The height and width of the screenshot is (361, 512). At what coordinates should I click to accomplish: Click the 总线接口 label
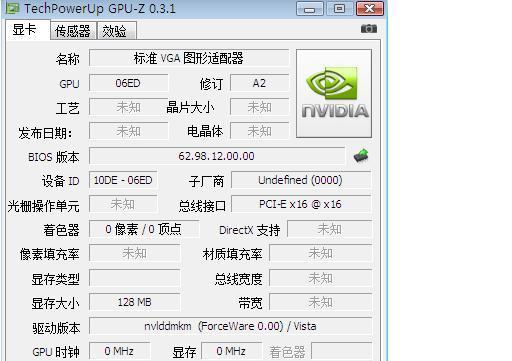(202, 206)
